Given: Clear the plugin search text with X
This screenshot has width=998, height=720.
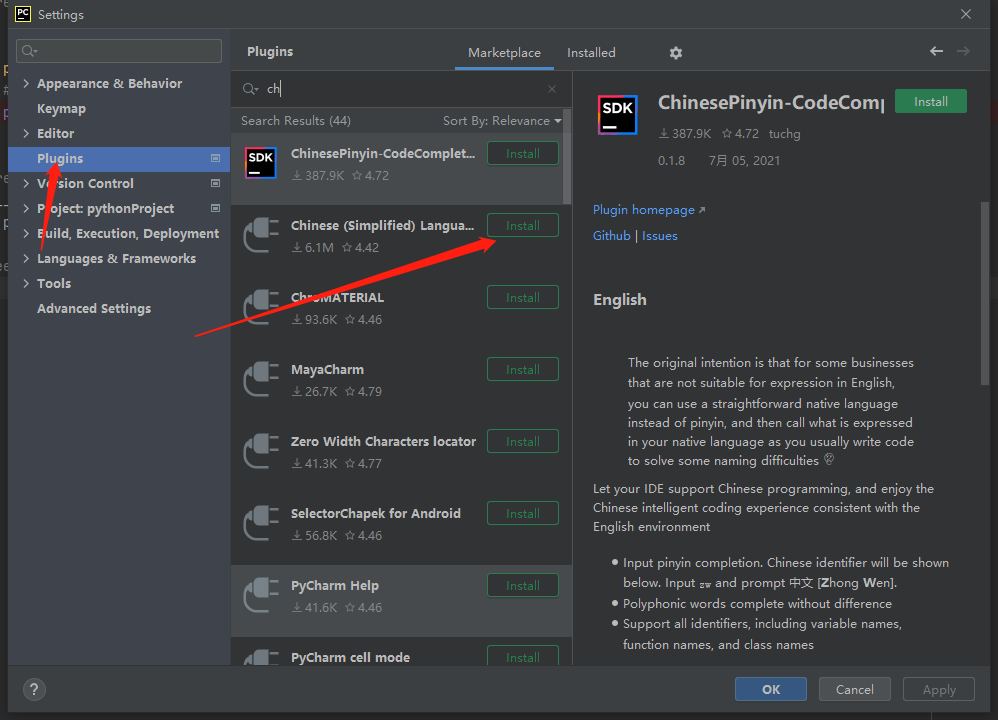Looking at the screenshot, I should 552,89.
